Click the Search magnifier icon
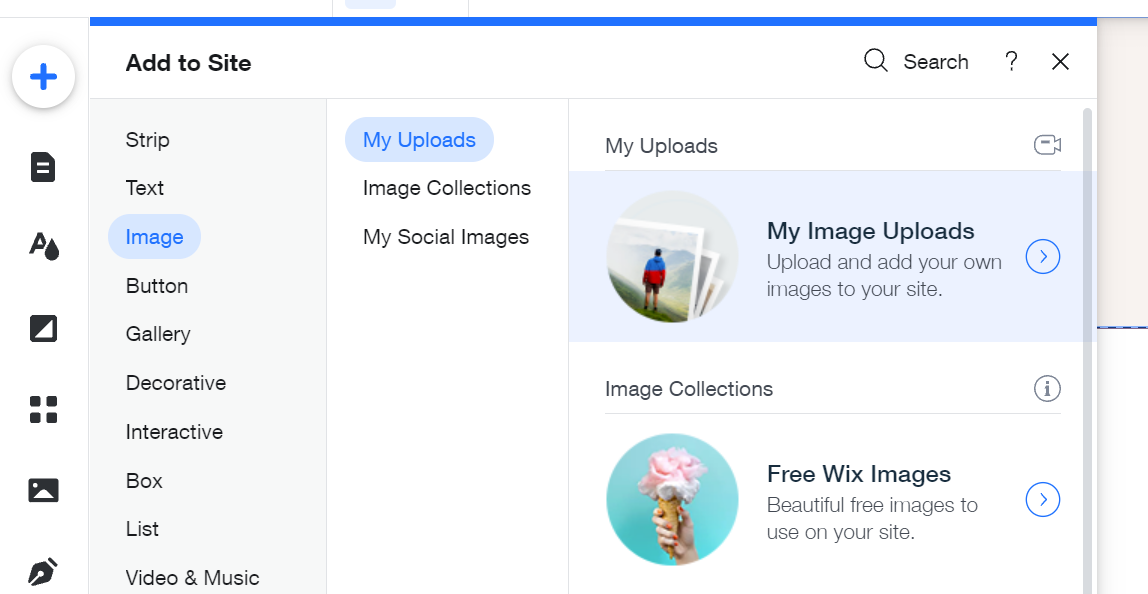This screenshot has width=1148, height=594. click(876, 61)
